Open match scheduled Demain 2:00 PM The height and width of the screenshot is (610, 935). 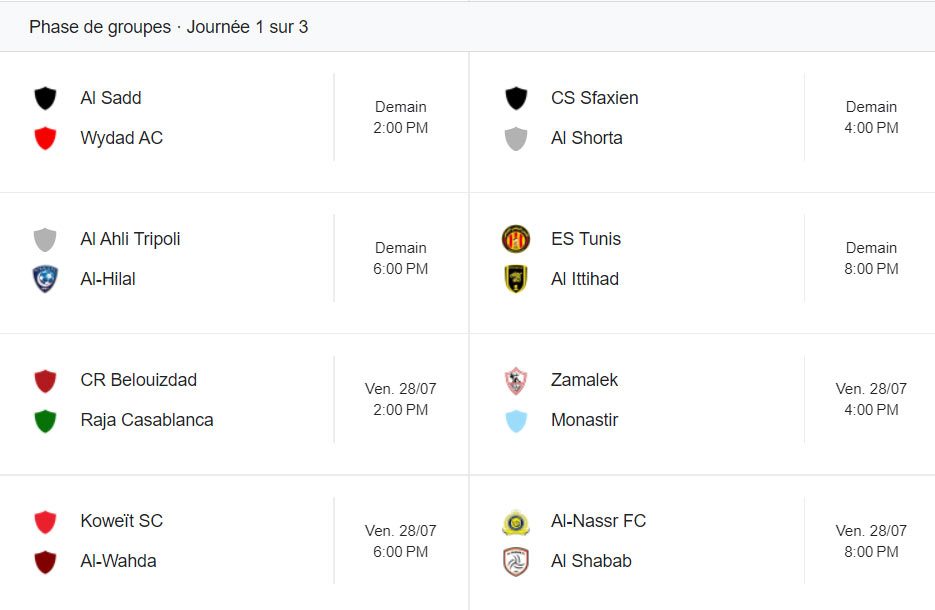pyautogui.click(x=400, y=117)
